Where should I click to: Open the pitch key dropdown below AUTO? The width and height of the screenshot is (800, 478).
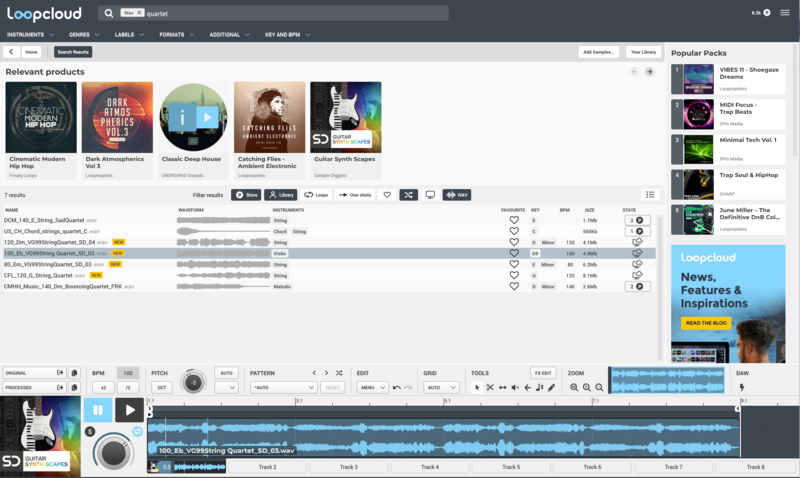click(227, 388)
